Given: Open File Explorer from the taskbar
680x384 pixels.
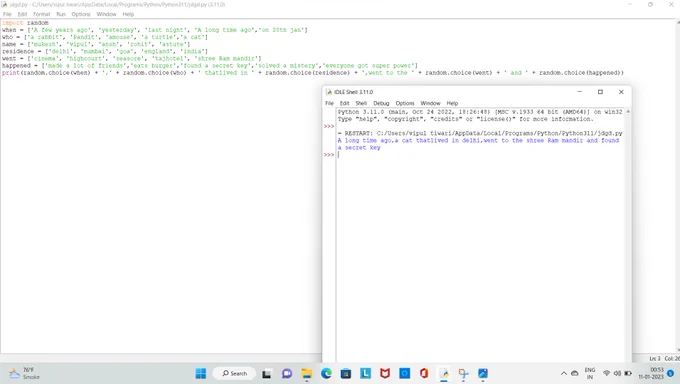Looking at the screenshot, I should [x=307, y=374].
